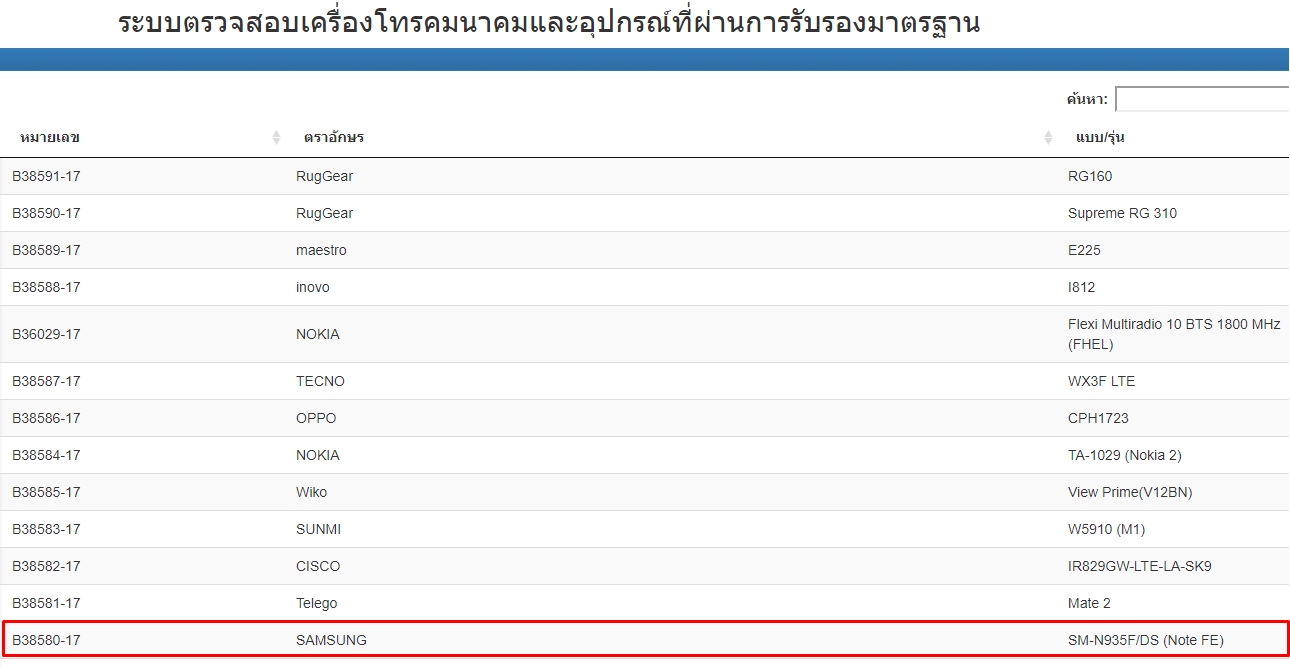Select the maestro brand cell

321,251
